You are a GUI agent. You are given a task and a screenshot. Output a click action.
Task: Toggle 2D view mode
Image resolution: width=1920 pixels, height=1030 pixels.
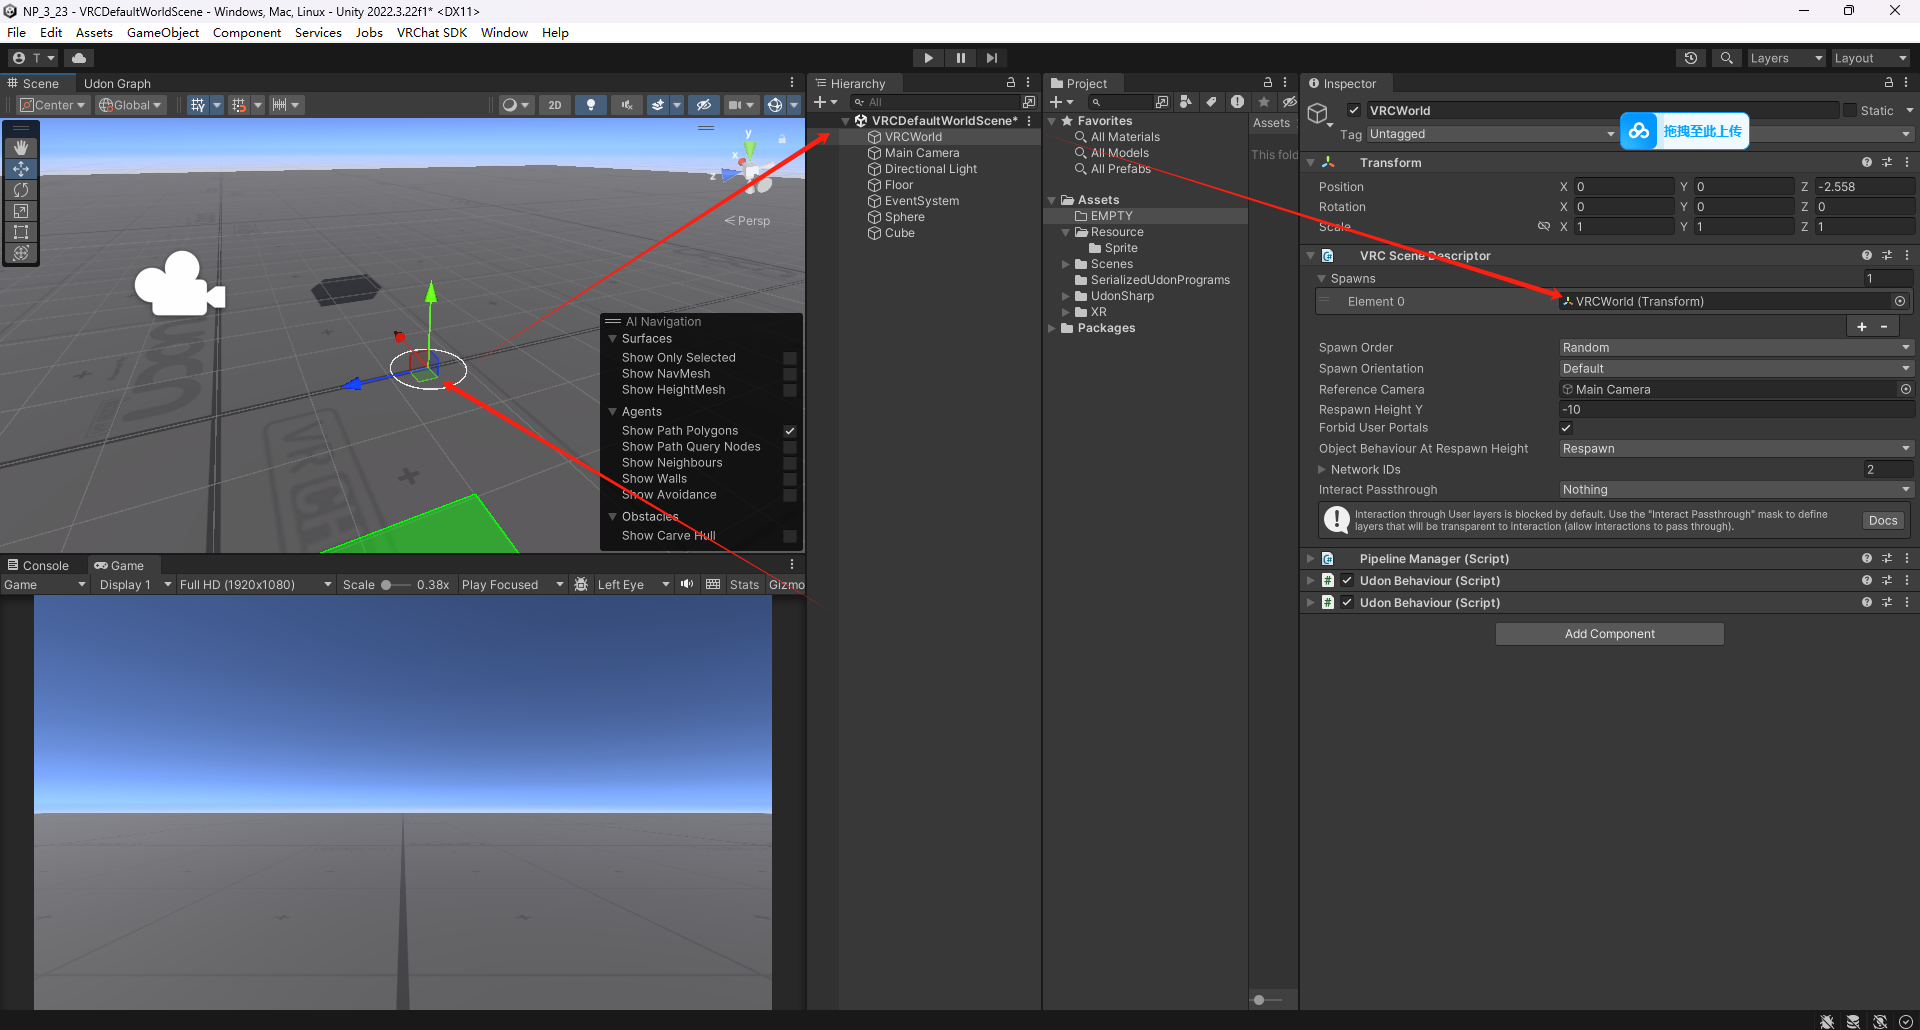coord(555,105)
